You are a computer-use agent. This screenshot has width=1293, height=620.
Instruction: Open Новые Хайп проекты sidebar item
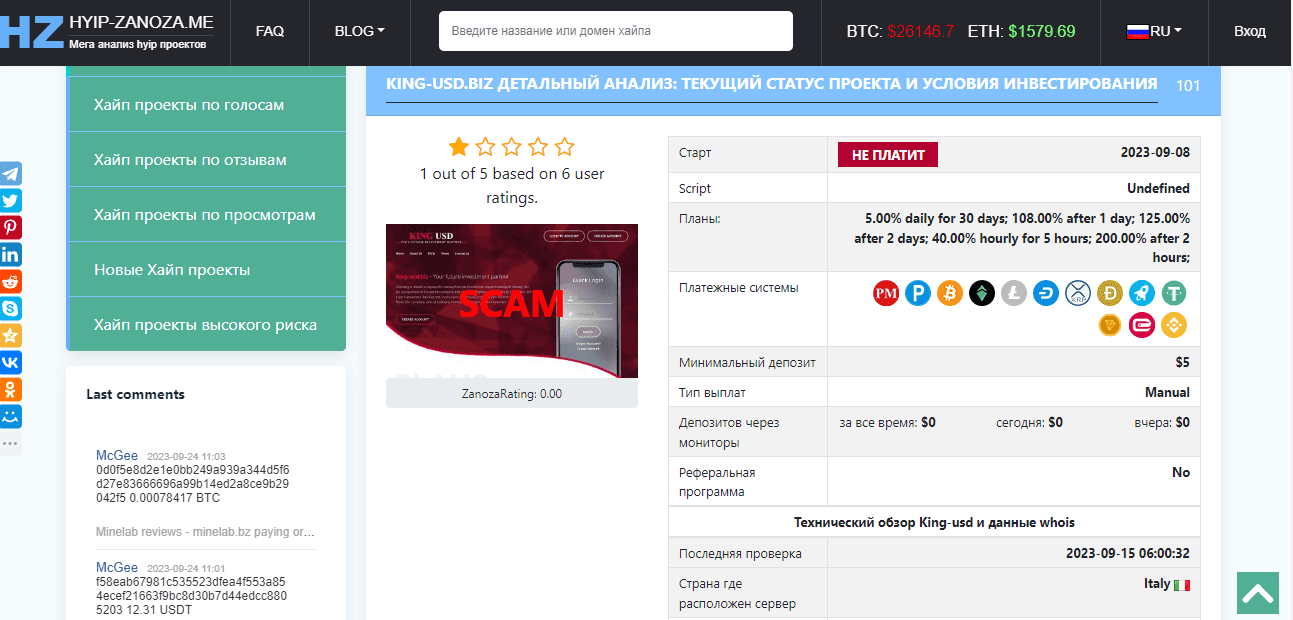click(172, 270)
